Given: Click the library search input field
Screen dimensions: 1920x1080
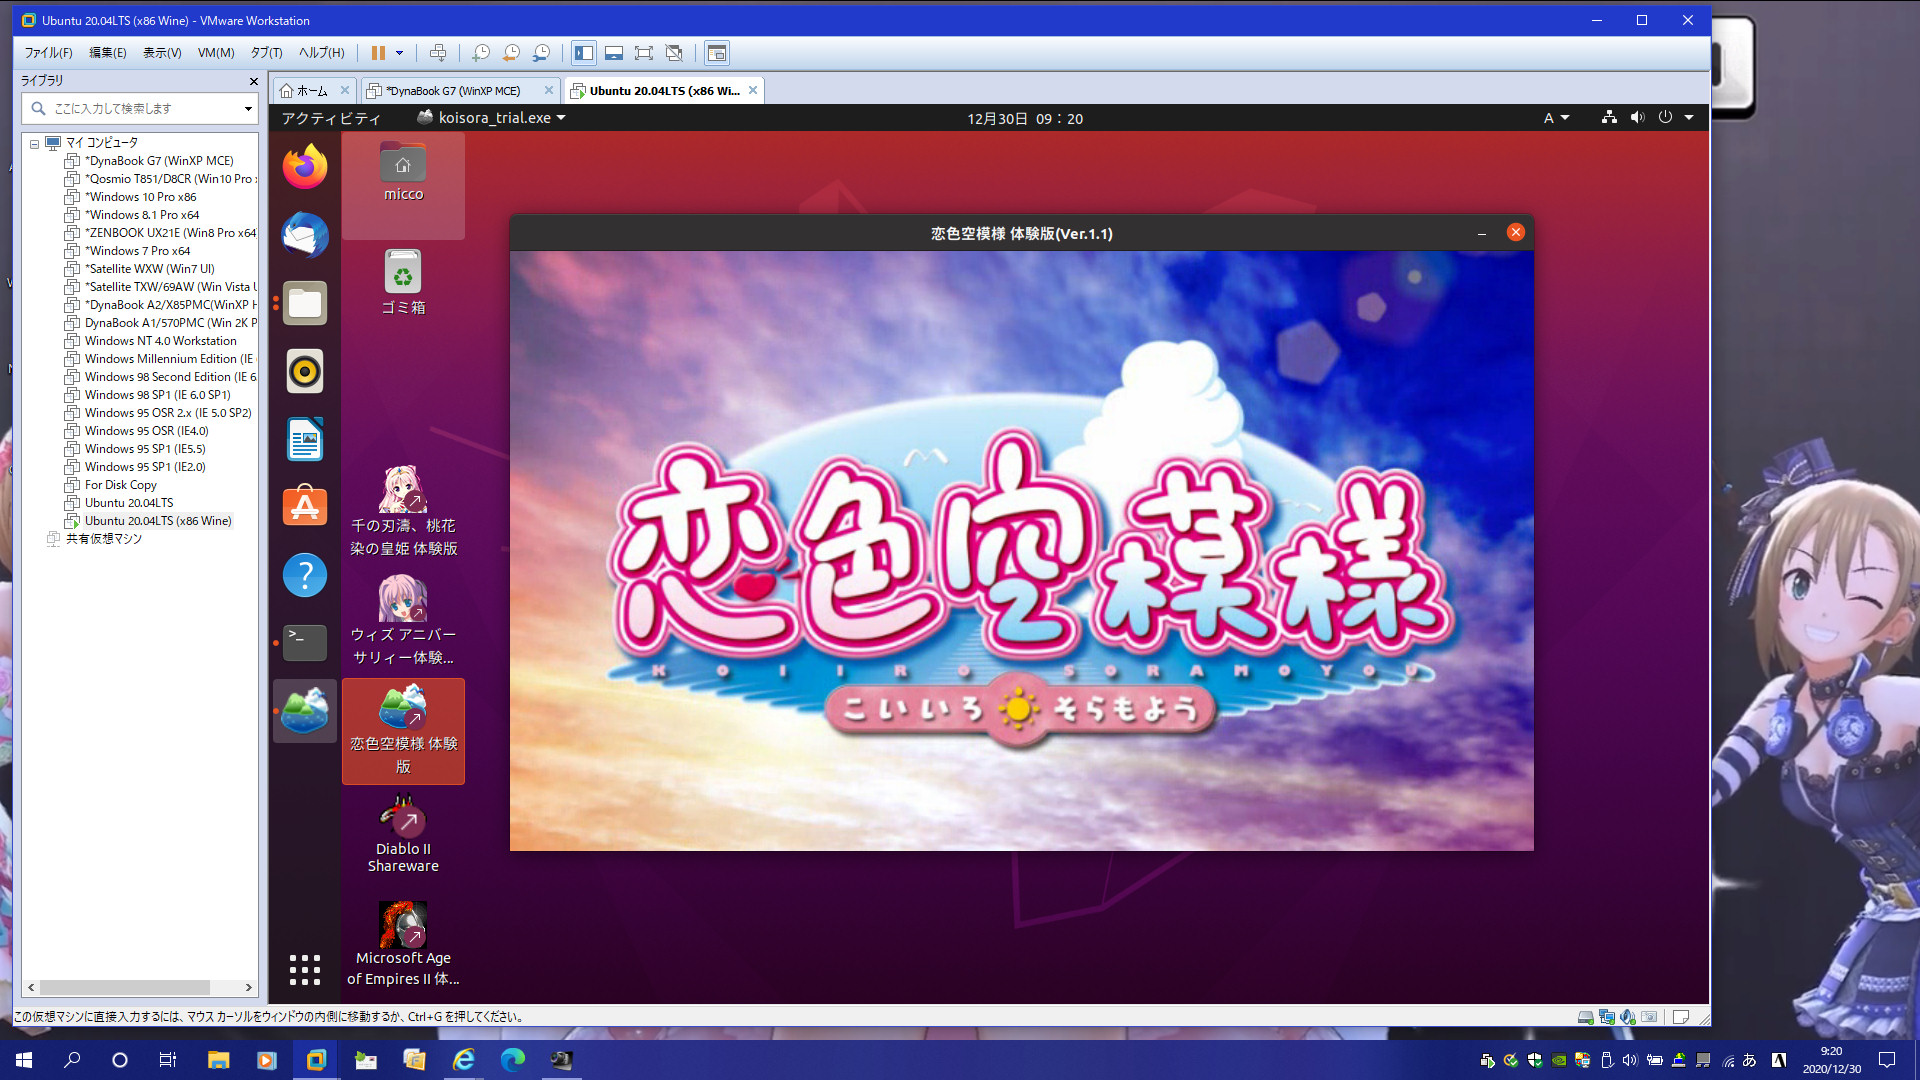Looking at the screenshot, I should (x=138, y=108).
